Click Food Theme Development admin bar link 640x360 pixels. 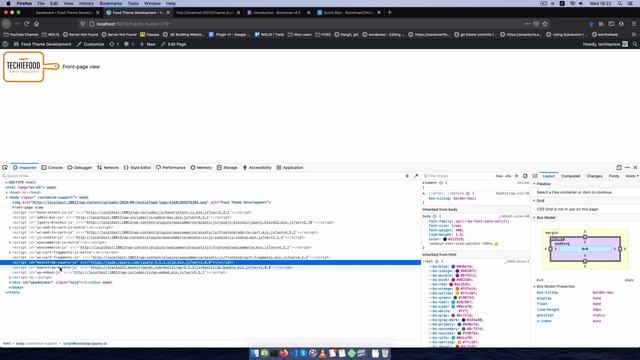click(x=42, y=44)
